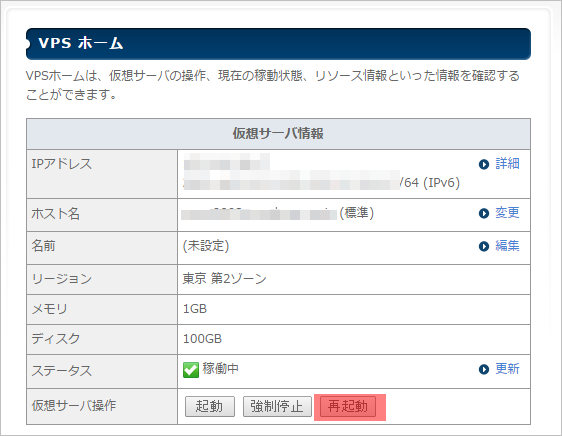Click the 更新 link for status
The width and height of the screenshot is (562, 436).
(x=507, y=369)
